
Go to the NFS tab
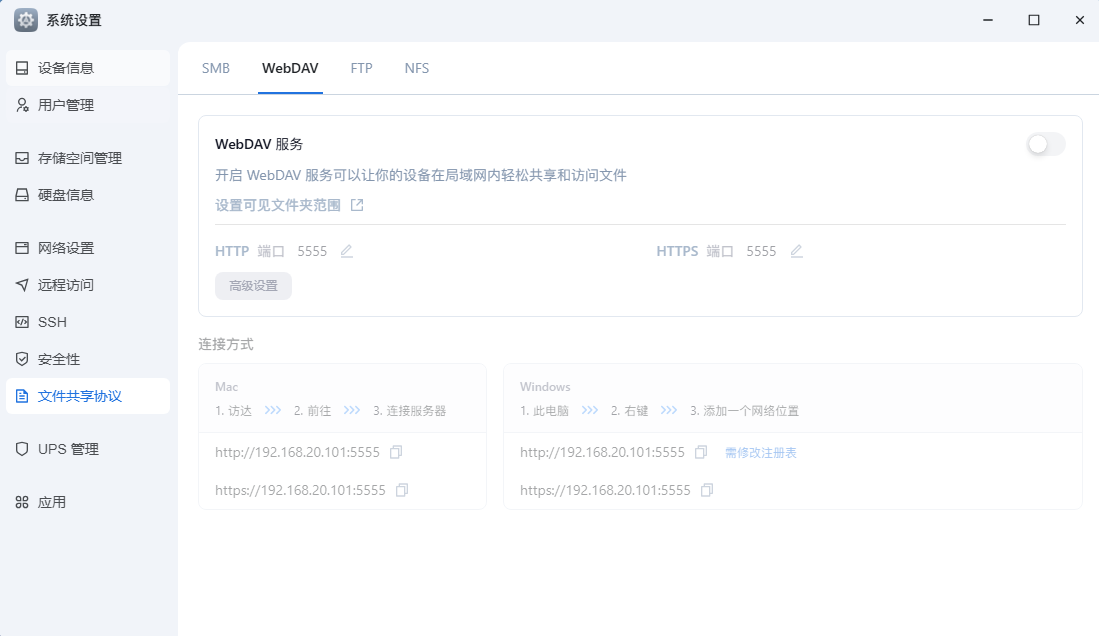coord(416,68)
